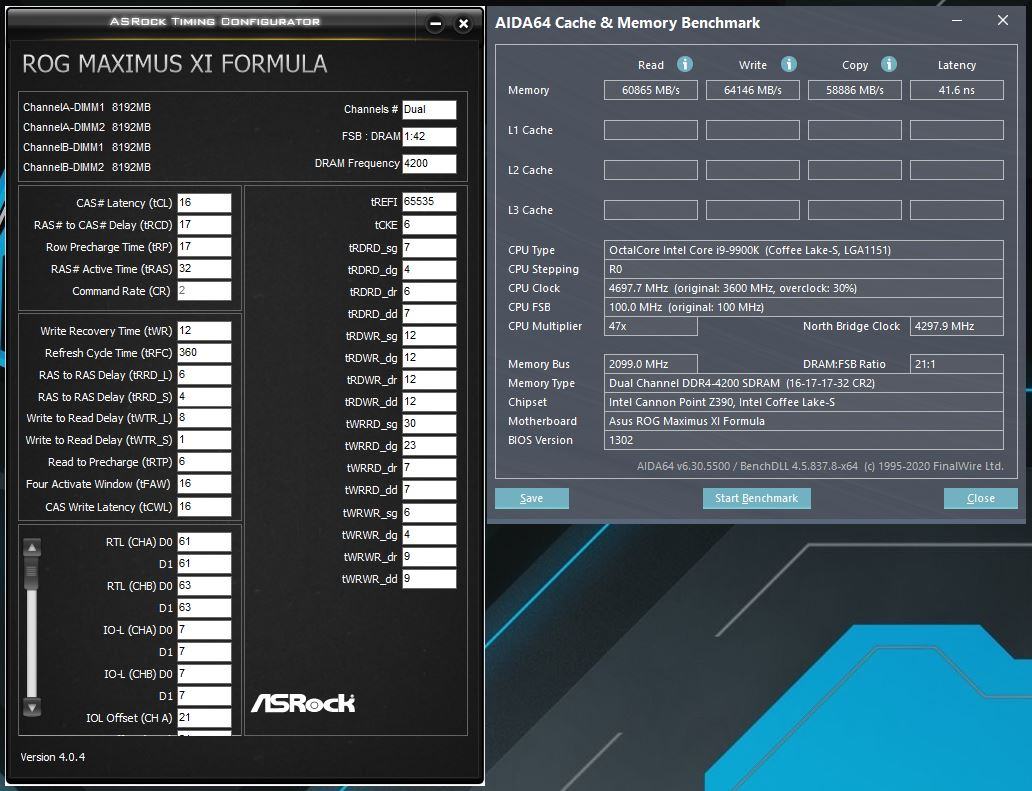Click the ChannelA-DIMM1 8192MB entry
Screen dimensions: 1032x791
pyautogui.click(x=87, y=107)
